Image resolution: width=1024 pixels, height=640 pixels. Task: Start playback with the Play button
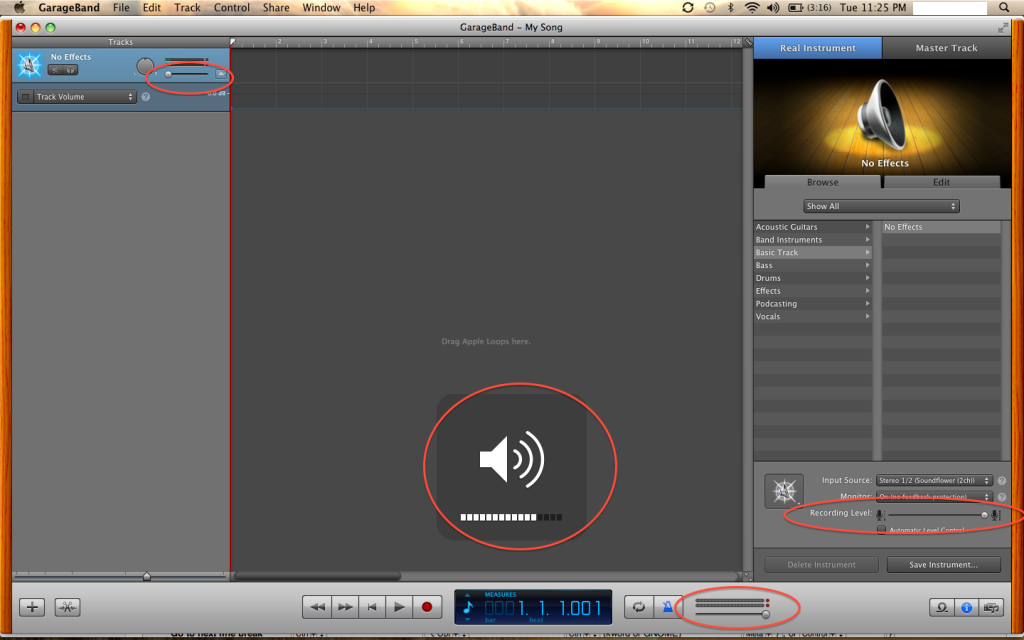[399, 607]
